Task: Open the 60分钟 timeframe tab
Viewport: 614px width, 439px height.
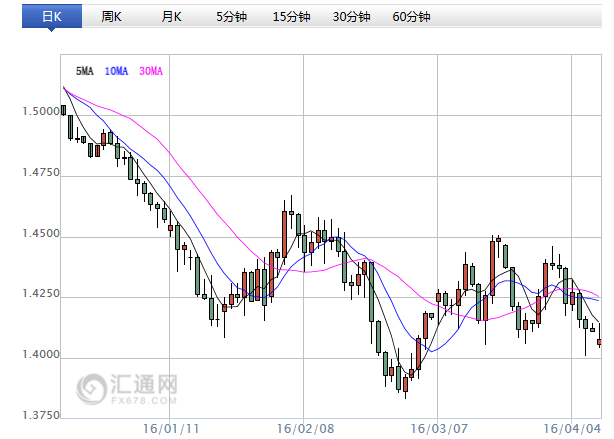Action: coord(412,17)
